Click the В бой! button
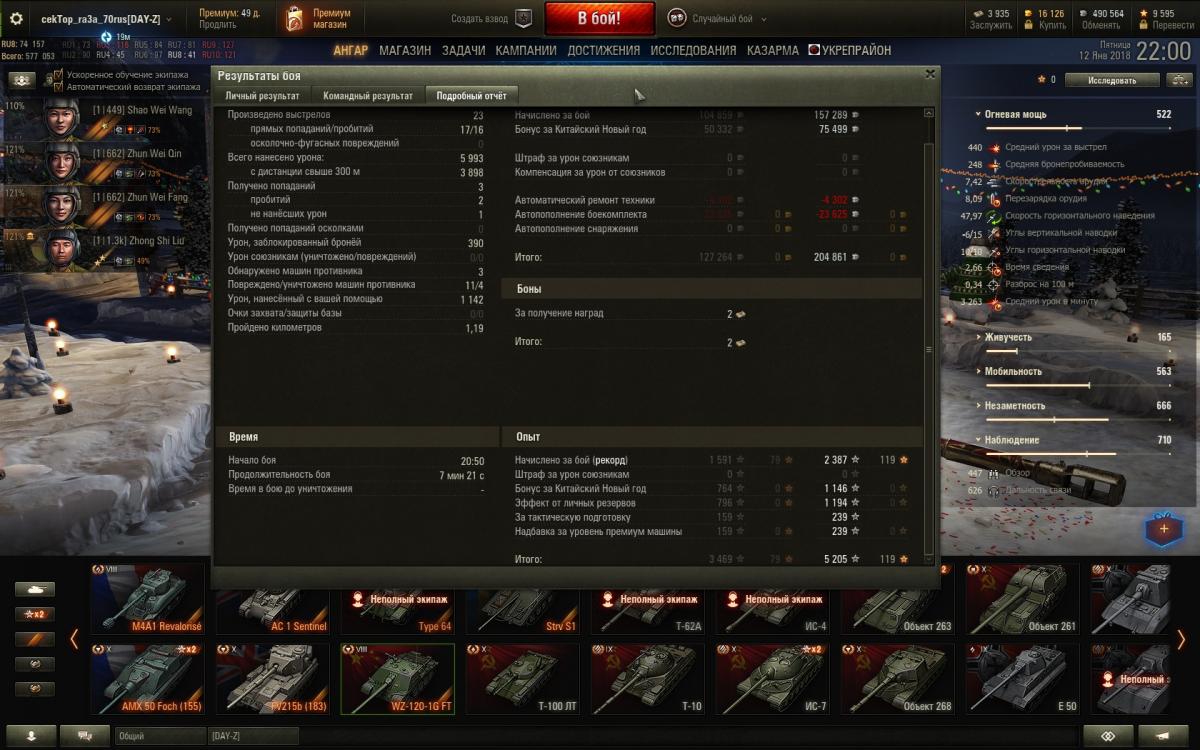The width and height of the screenshot is (1200, 750). pyautogui.click(x=600, y=18)
